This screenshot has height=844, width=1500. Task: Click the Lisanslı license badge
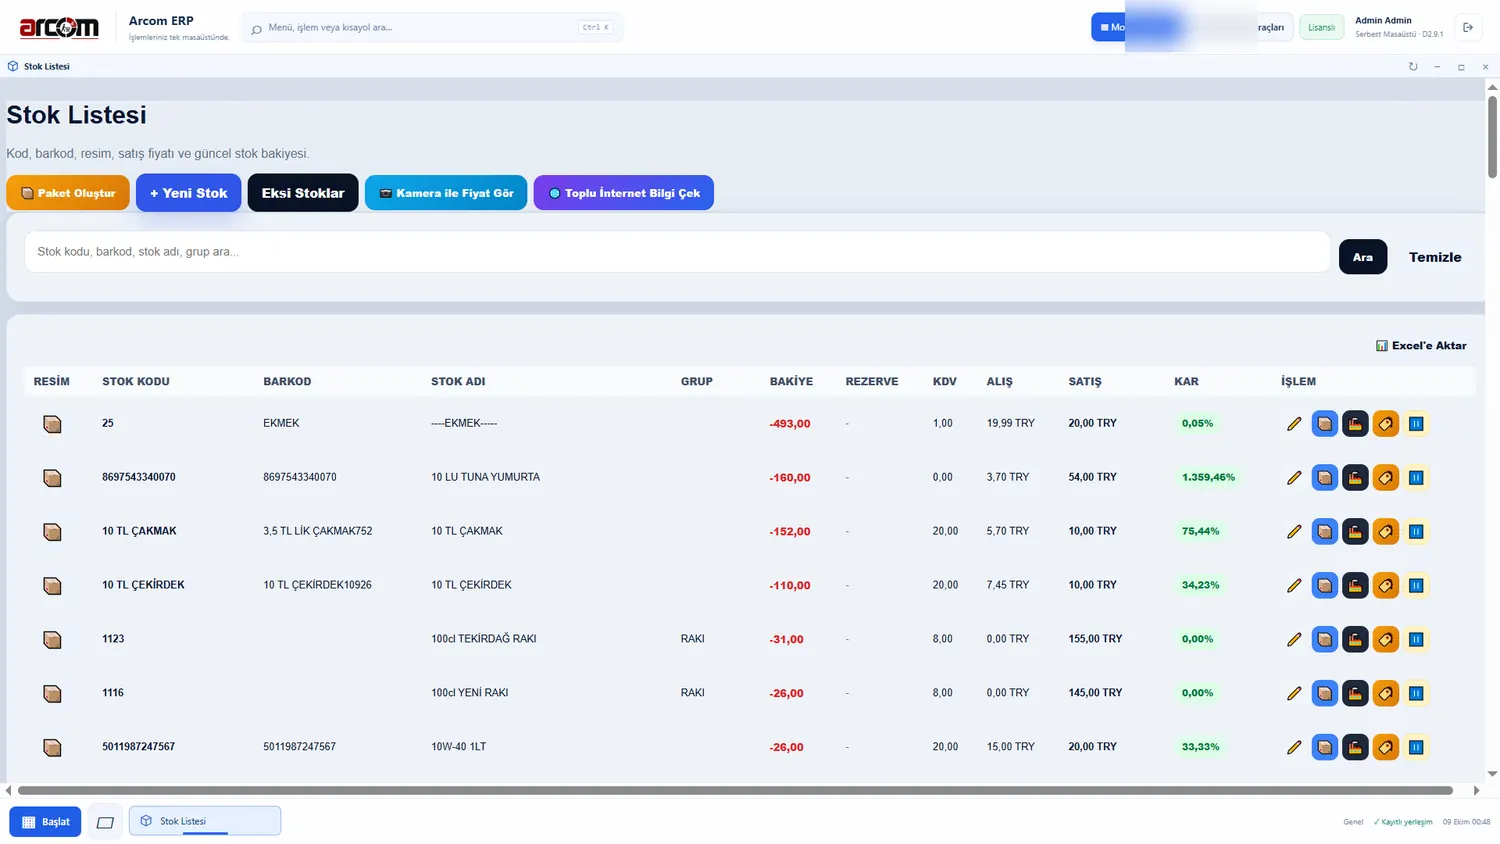coord(1321,27)
